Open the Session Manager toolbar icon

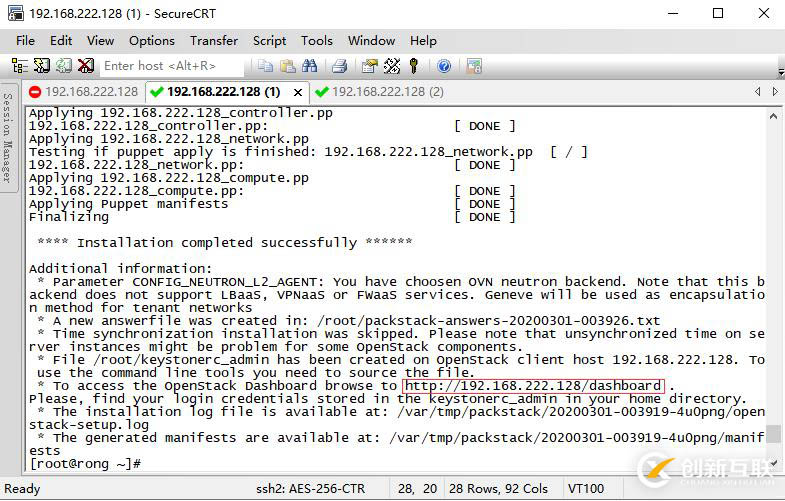pyautogui.click(x=19, y=66)
